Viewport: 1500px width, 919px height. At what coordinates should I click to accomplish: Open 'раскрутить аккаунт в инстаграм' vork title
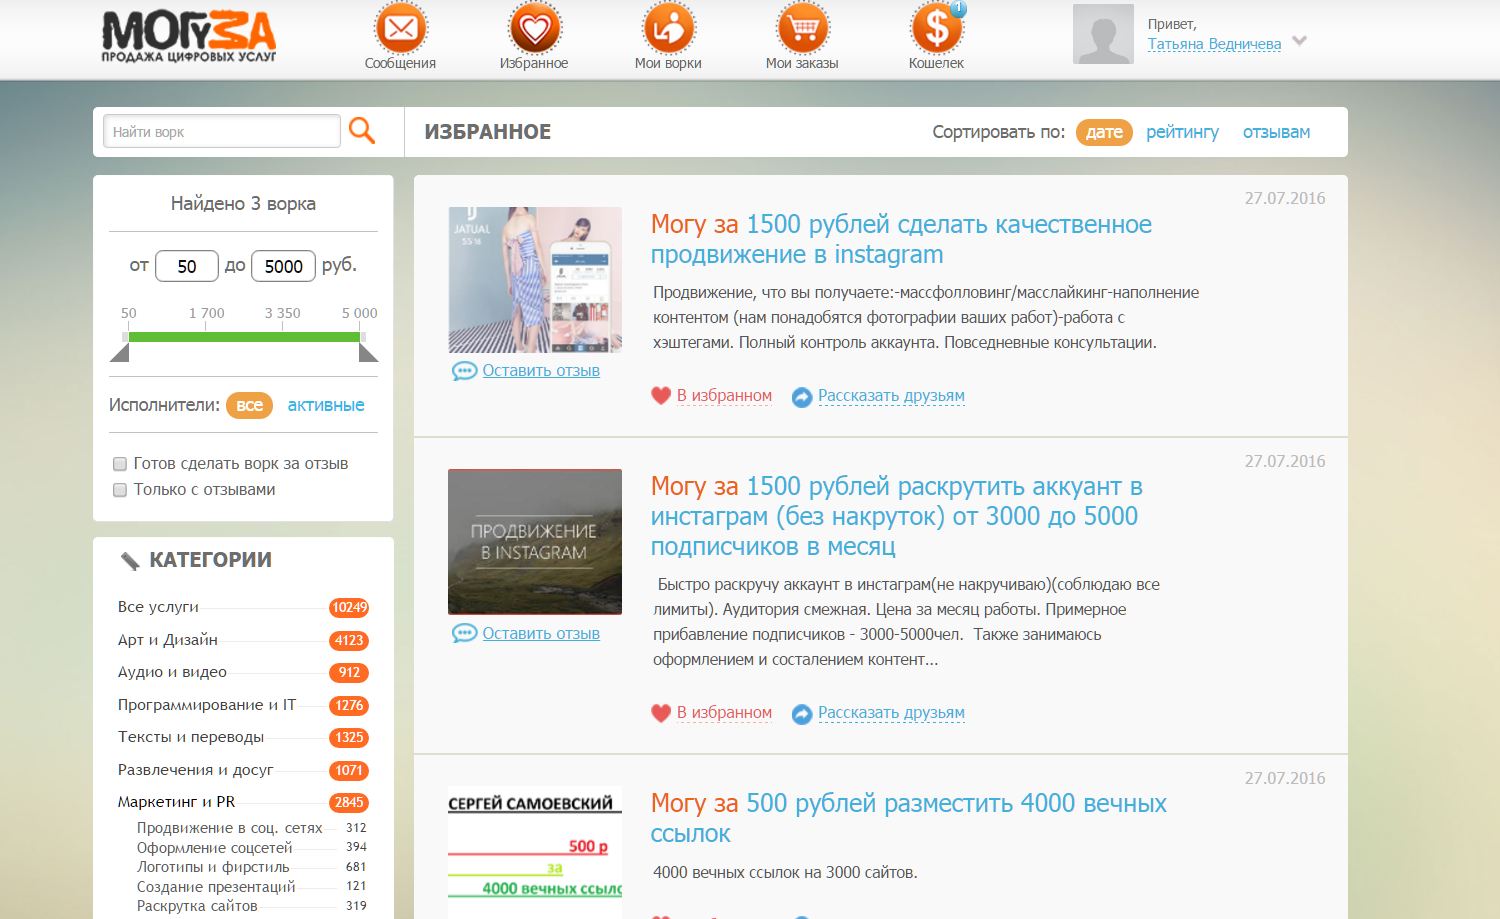tap(896, 516)
